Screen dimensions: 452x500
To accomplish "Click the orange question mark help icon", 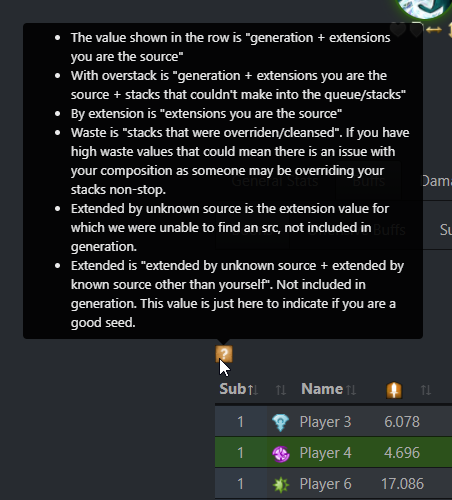I will click(x=224, y=354).
